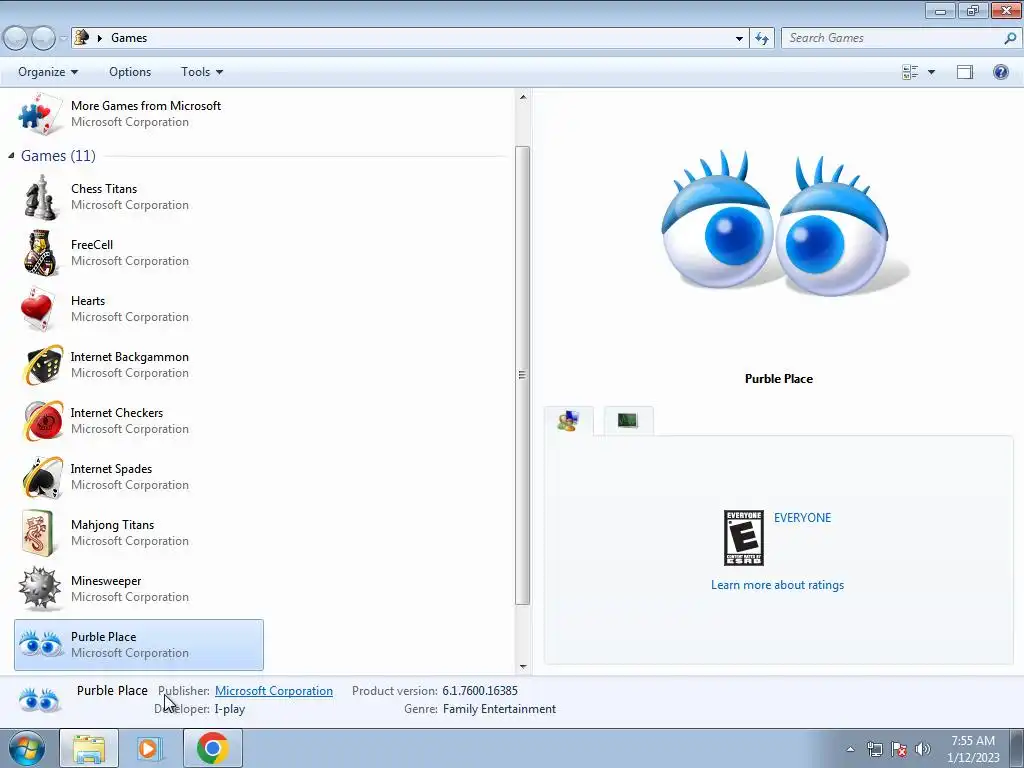Click the I-play developer value
1024x768 pixels.
pyautogui.click(x=230, y=709)
